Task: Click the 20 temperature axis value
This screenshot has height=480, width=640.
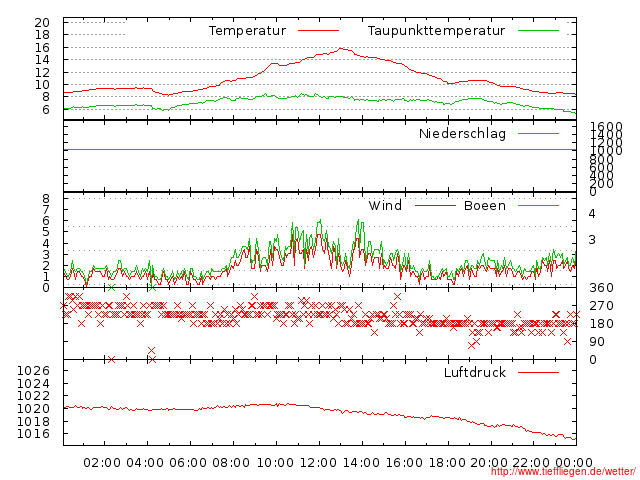Action: click(x=42, y=22)
